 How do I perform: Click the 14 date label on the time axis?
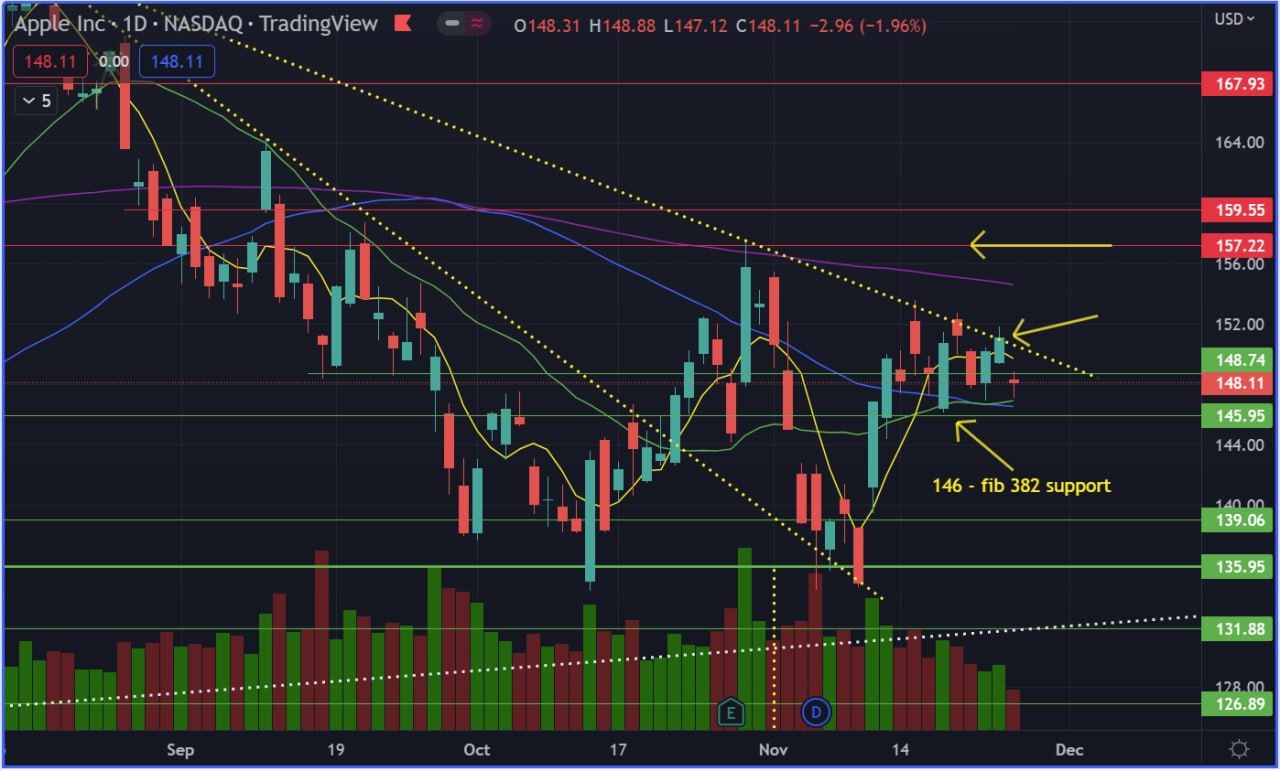pos(900,750)
